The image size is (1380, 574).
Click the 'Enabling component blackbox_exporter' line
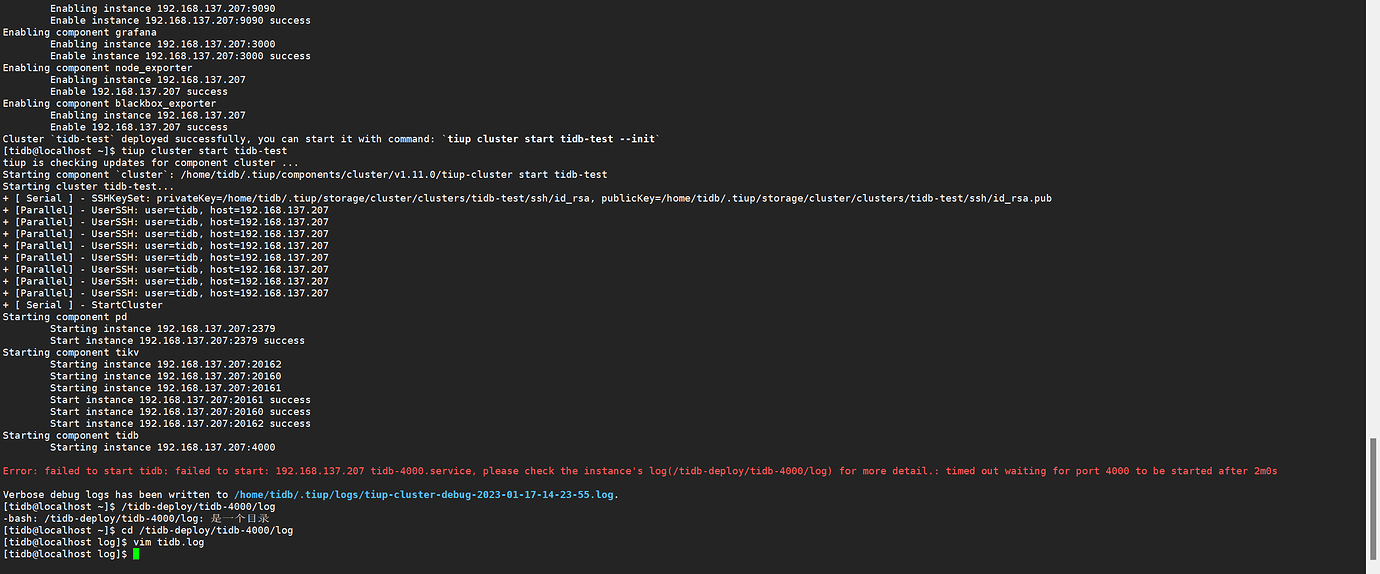(109, 103)
